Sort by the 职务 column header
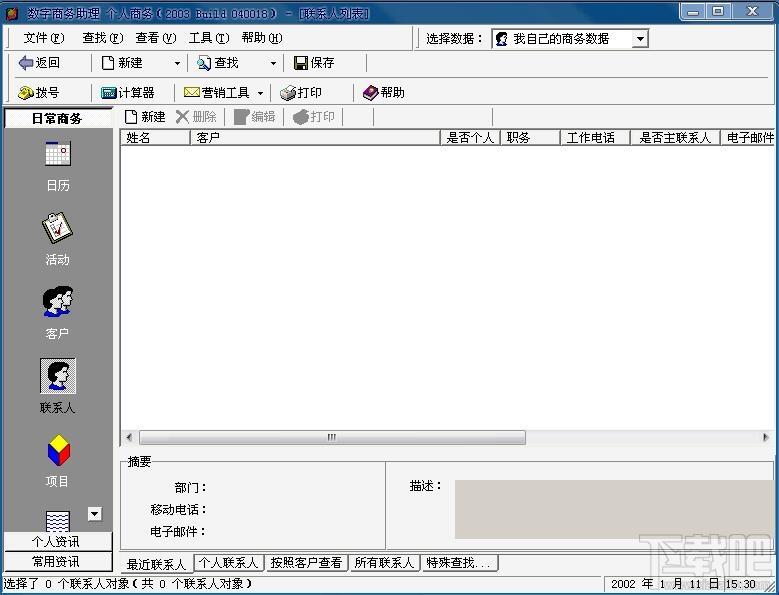779x595 pixels. [530, 138]
